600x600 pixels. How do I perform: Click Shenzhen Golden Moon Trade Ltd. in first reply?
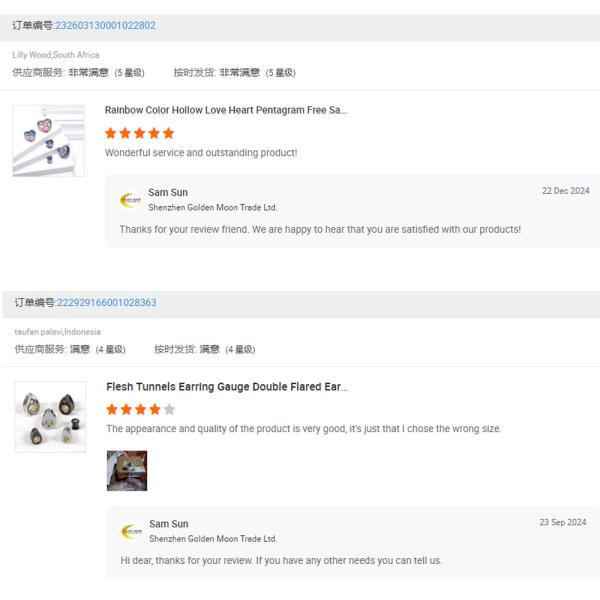[213, 208]
